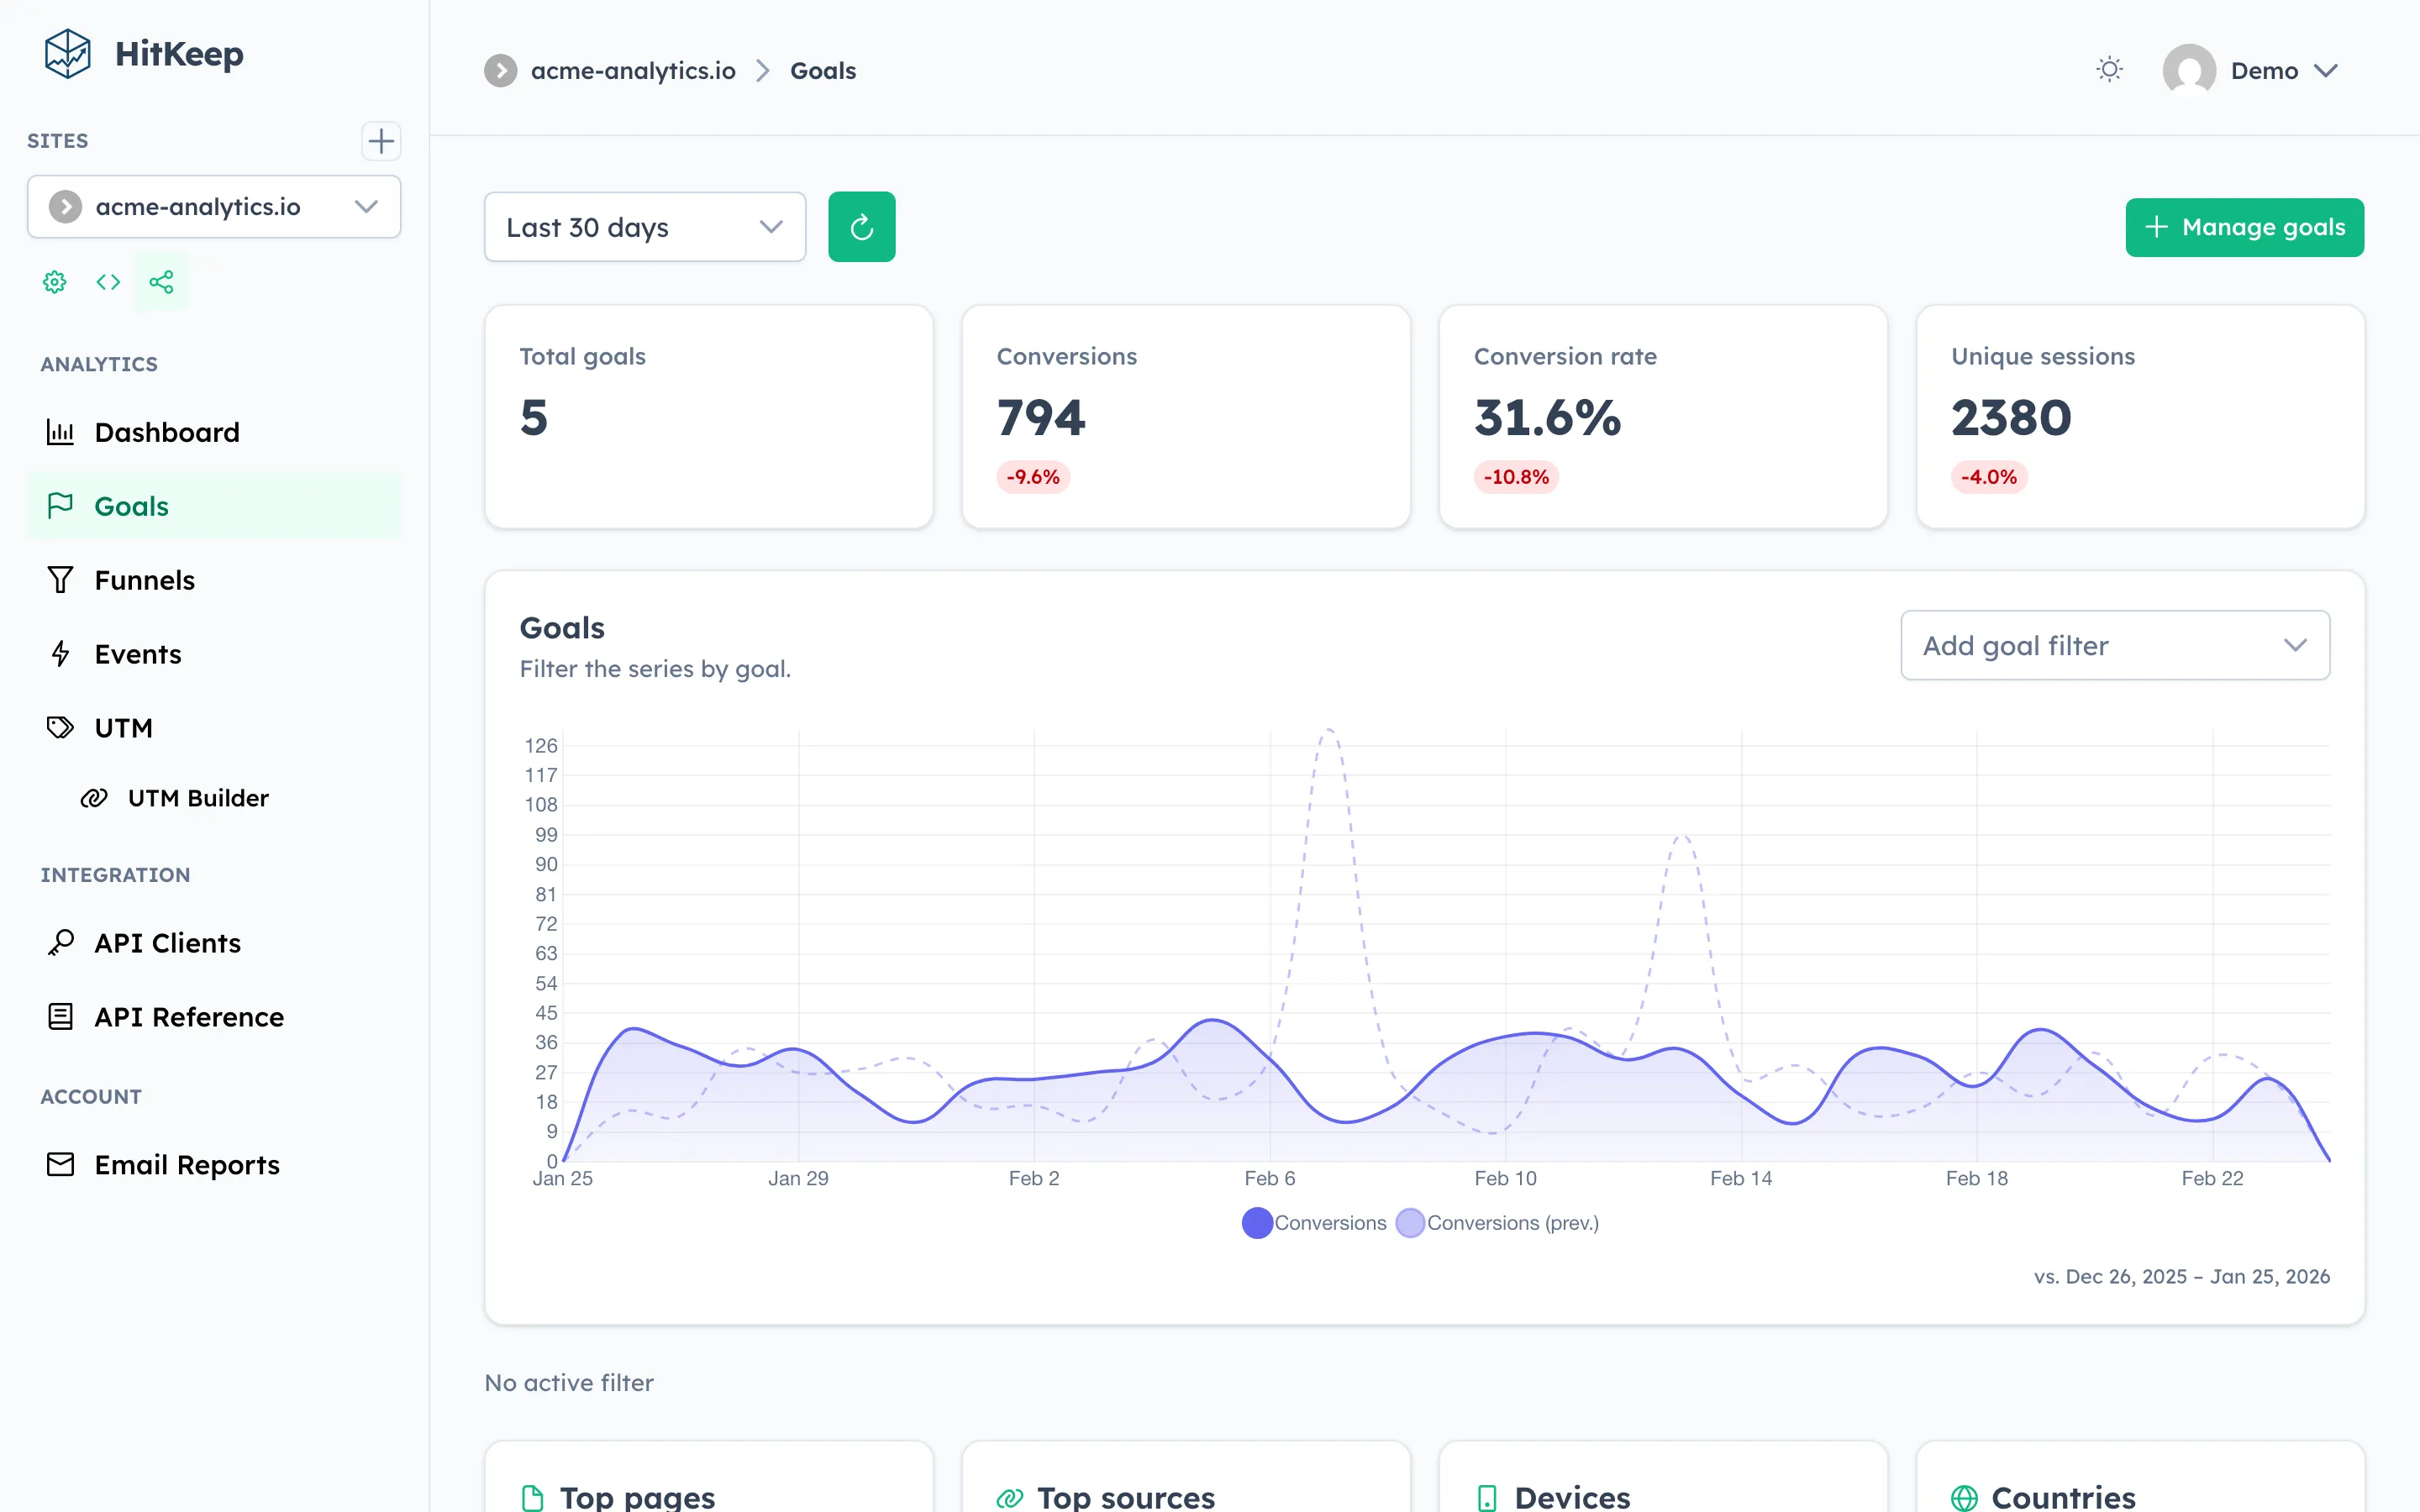
Task: Open the share icon next to the code icon
Action: [x=161, y=282]
